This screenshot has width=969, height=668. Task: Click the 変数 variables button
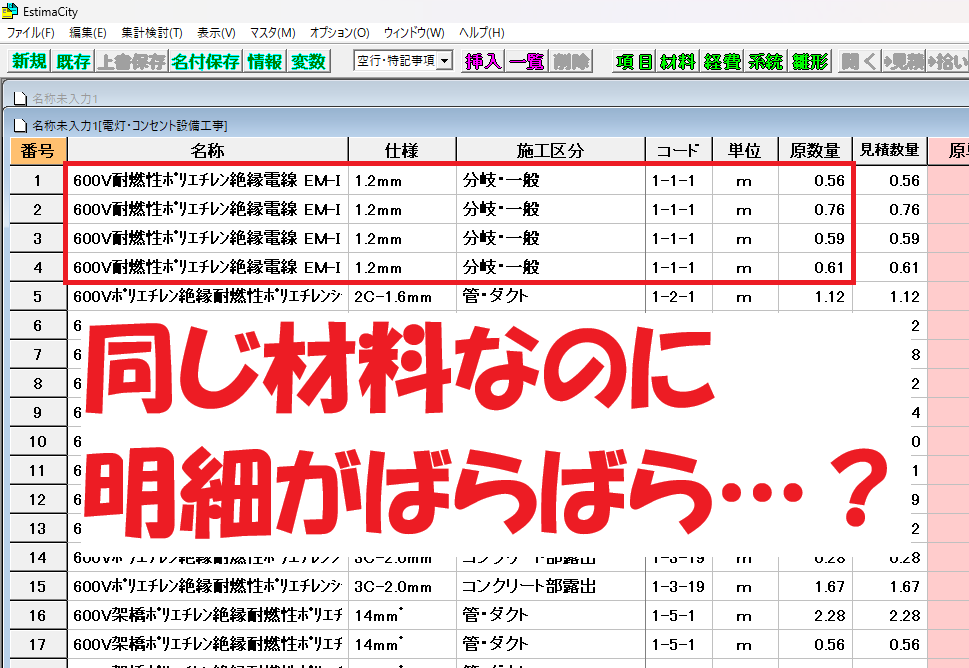[308, 61]
